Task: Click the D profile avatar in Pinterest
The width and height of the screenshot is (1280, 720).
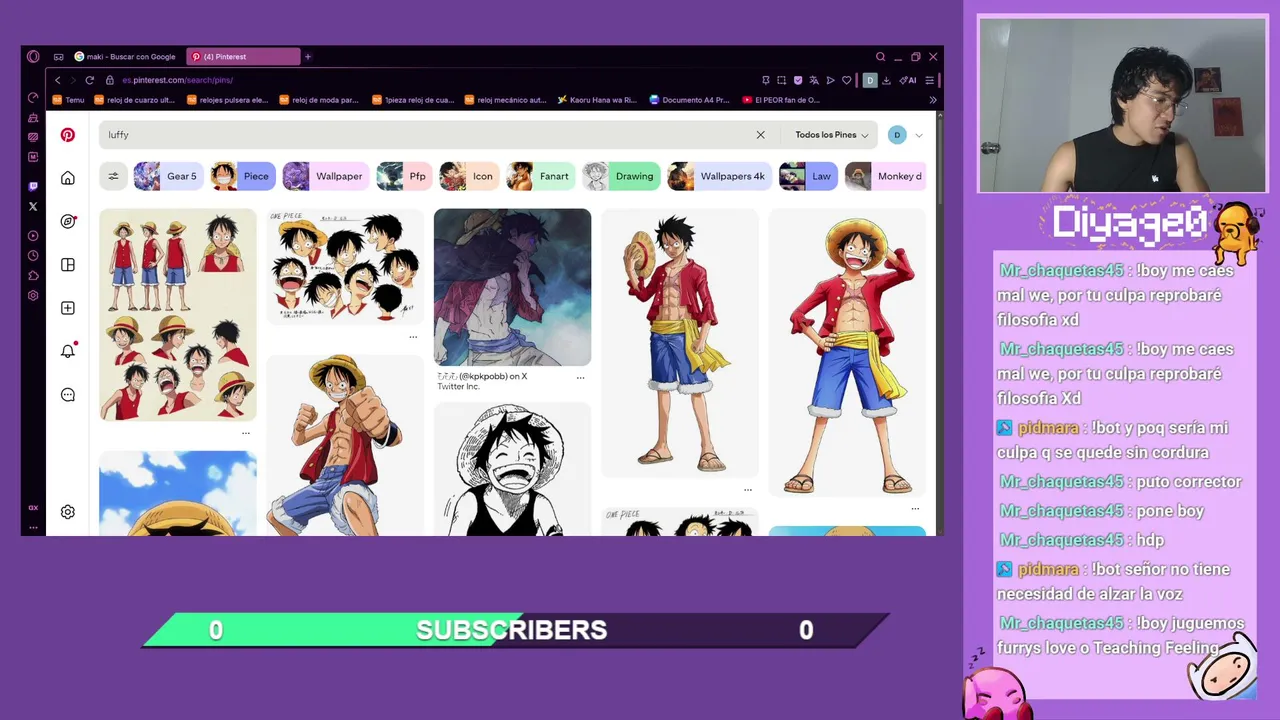Action: click(897, 135)
